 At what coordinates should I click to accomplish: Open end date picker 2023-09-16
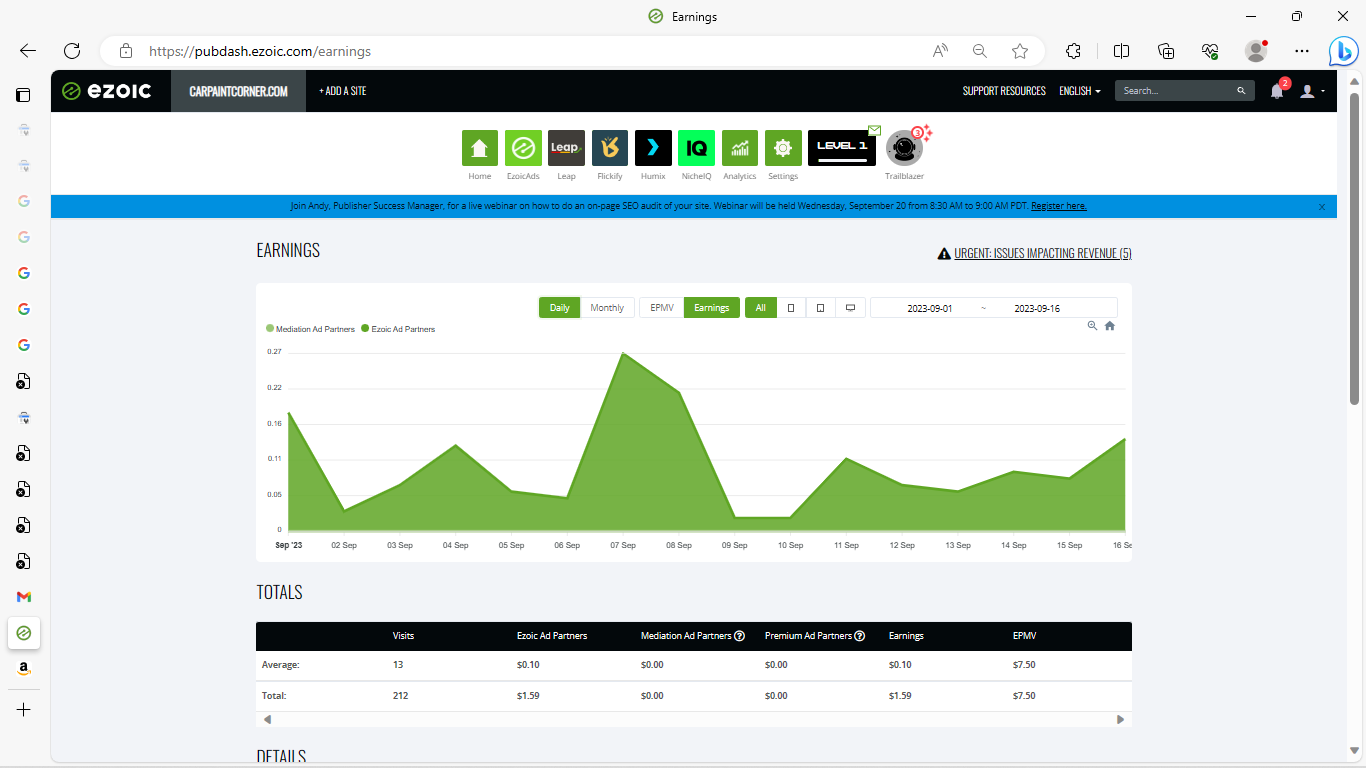(1037, 308)
